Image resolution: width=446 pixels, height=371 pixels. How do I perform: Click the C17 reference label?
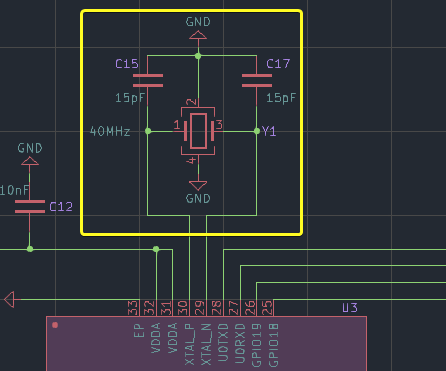coord(278,64)
